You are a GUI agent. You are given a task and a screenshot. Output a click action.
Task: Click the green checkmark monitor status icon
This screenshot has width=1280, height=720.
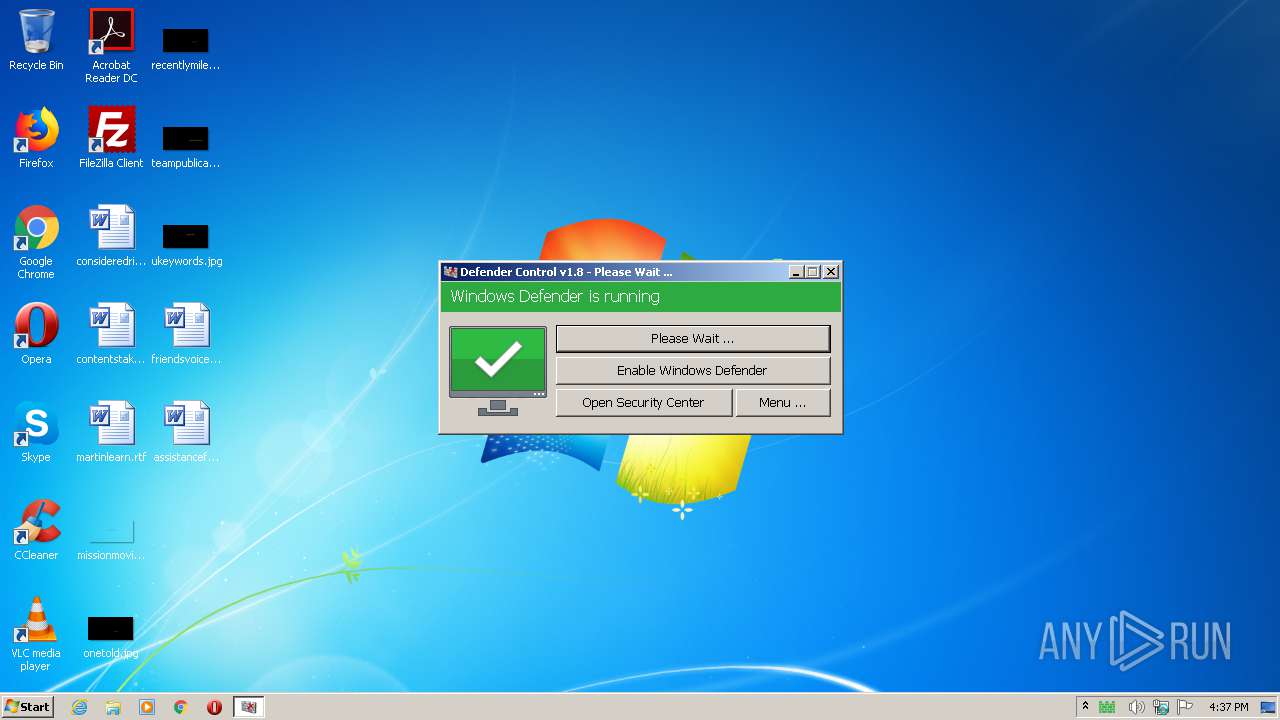(498, 370)
